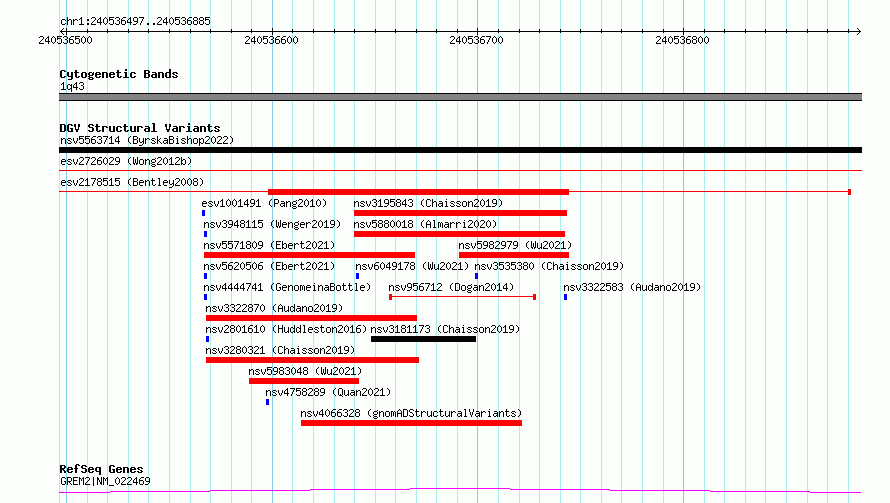Click red bar under nsv5880018 (Almarri2020)
This screenshot has height=503, width=890.
459,234
